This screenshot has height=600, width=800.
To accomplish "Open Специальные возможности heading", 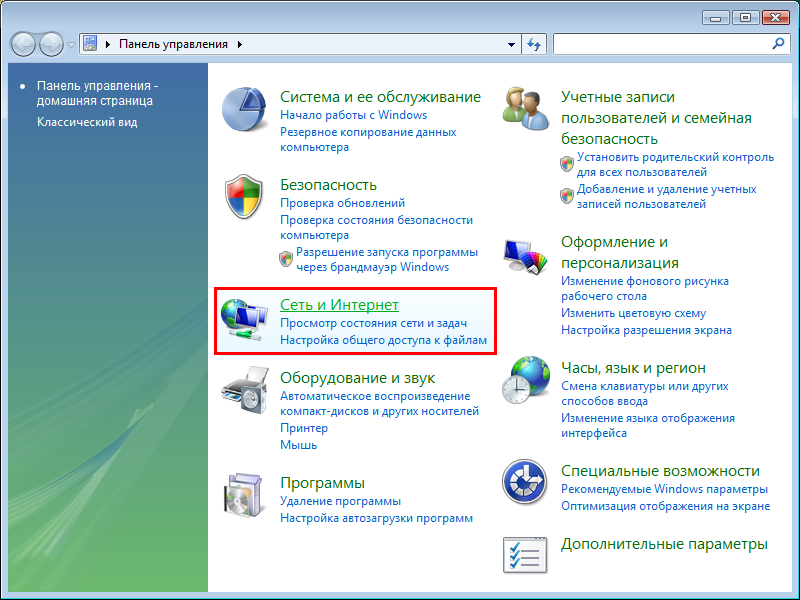I will pos(660,470).
